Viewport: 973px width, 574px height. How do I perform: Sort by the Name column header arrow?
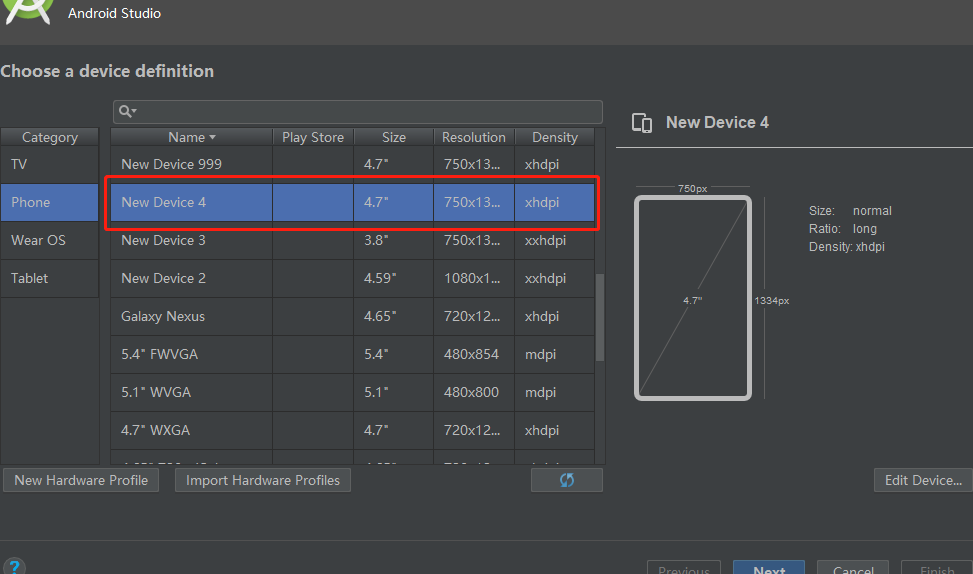pos(212,137)
